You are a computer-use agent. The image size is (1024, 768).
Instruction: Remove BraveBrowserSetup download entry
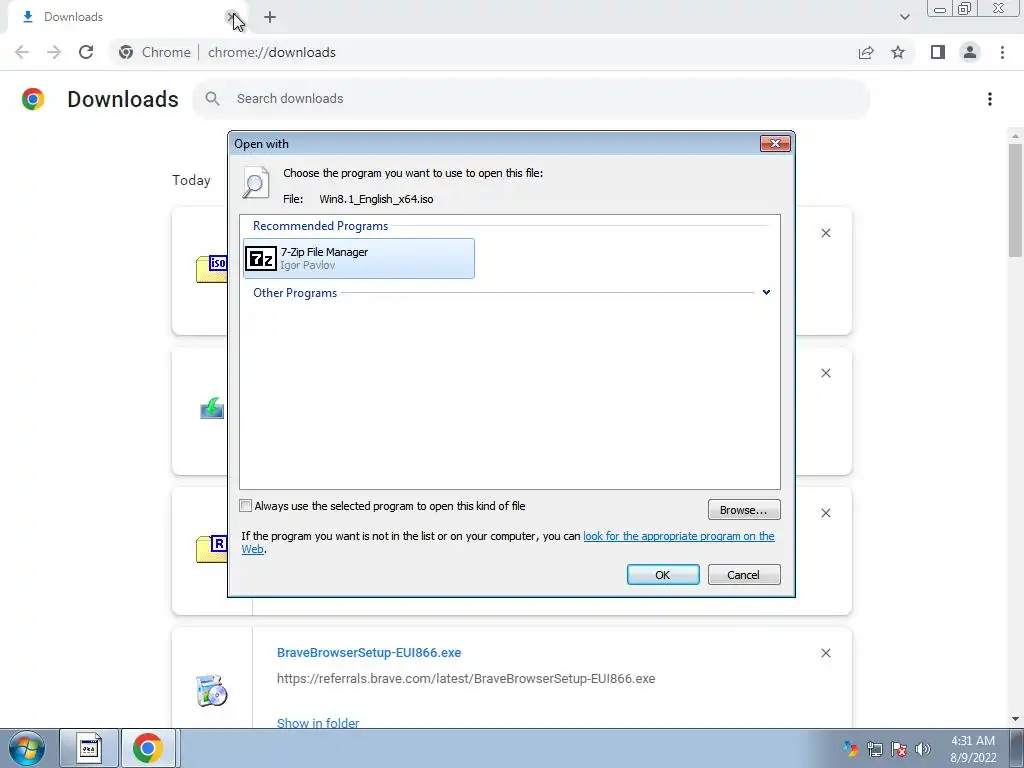tap(825, 653)
